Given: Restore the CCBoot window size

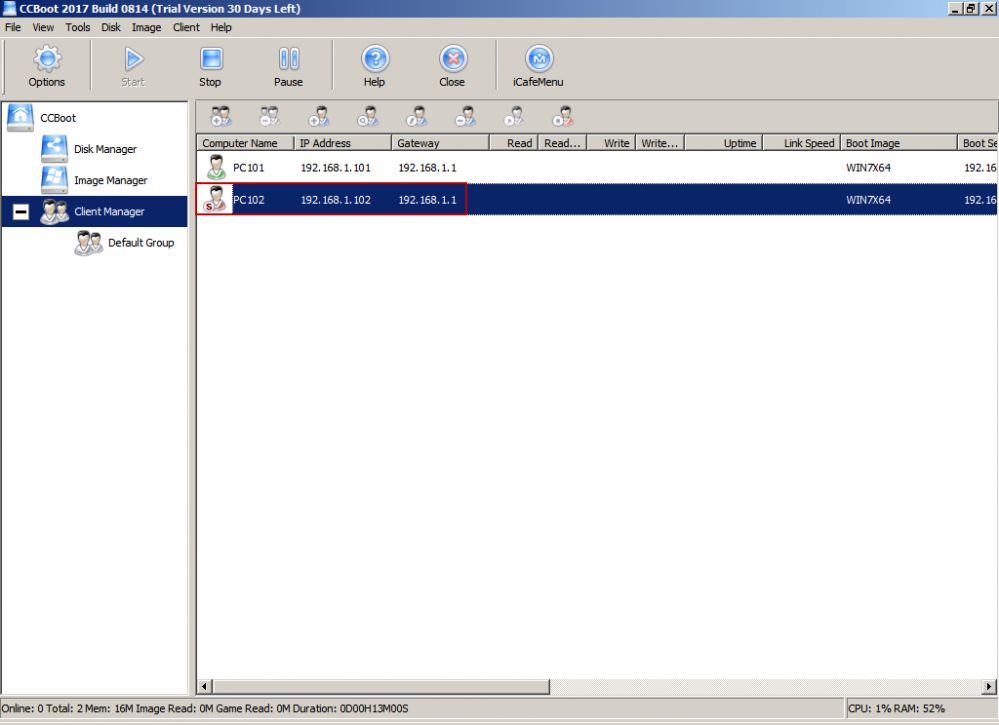Looking at the screenshot, I should tap(970, 8).
